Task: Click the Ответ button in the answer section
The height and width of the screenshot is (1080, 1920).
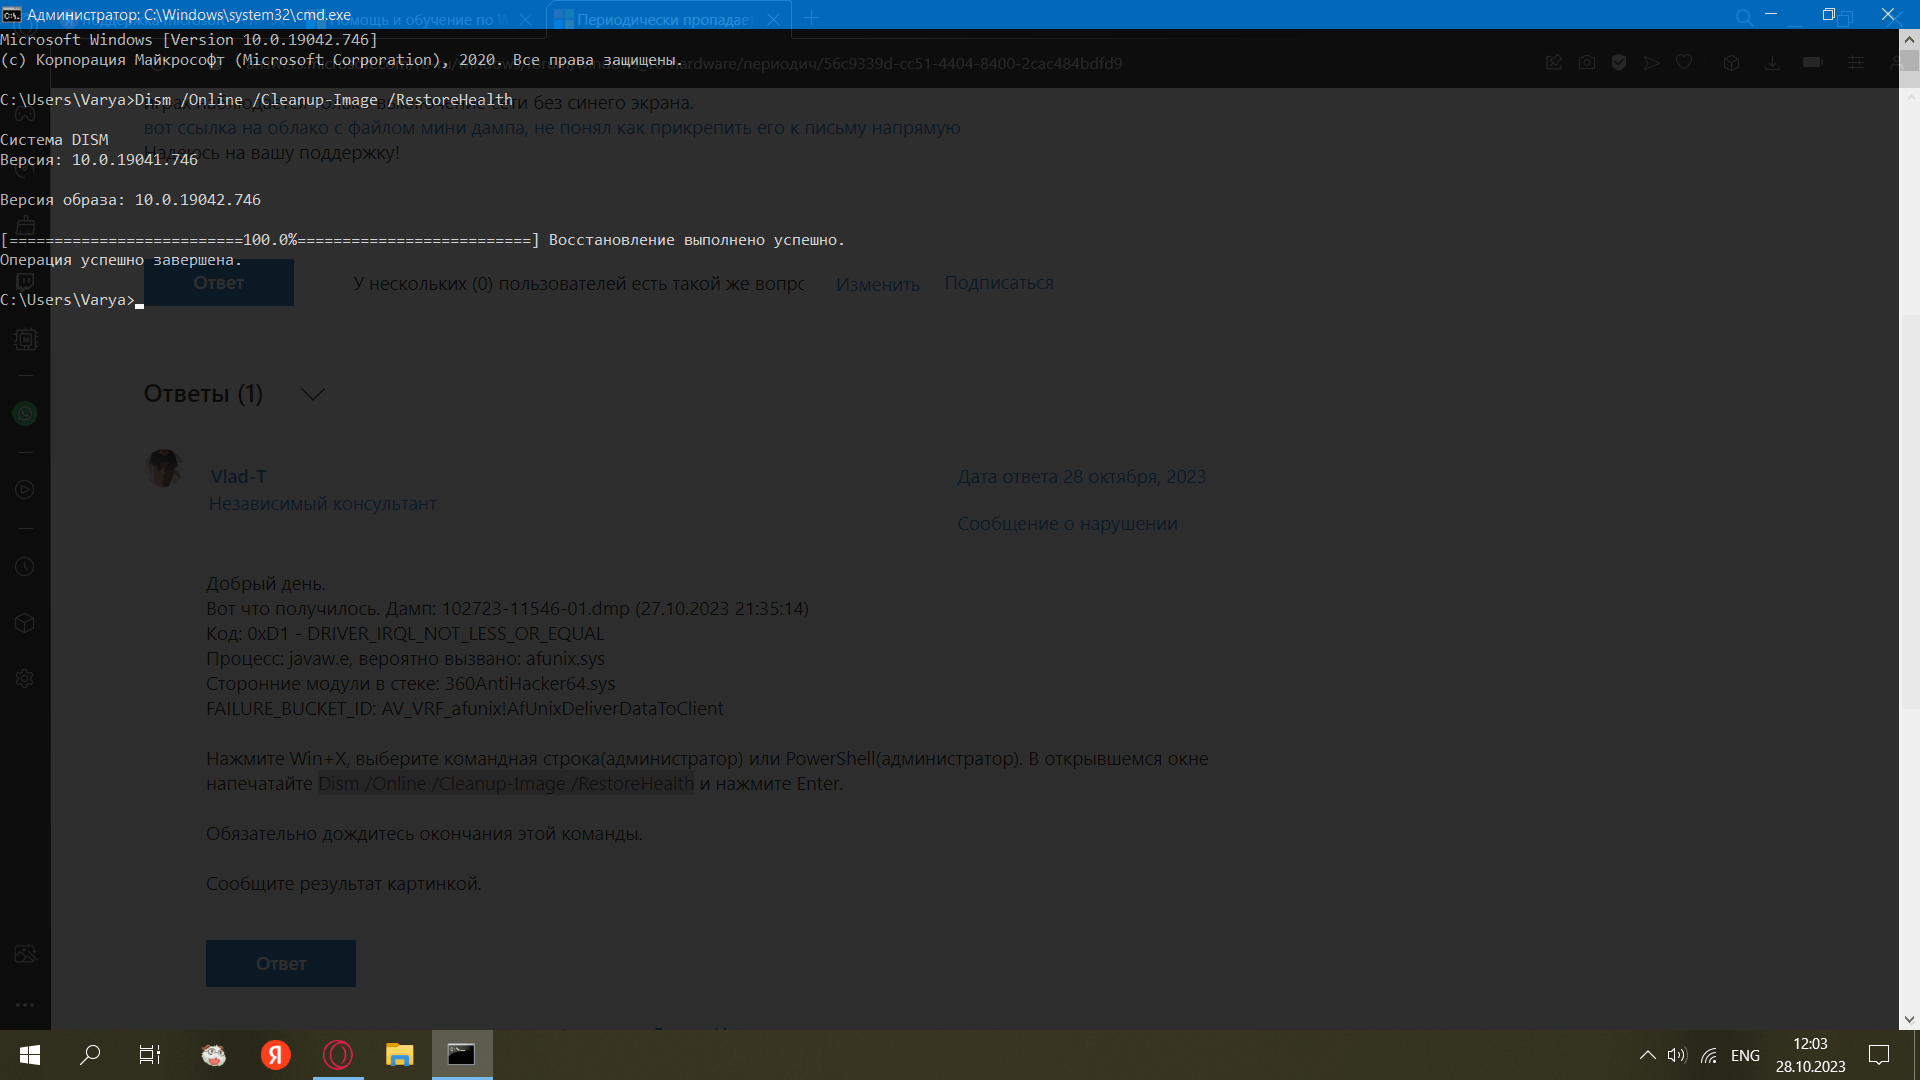Action: [281, 963]
